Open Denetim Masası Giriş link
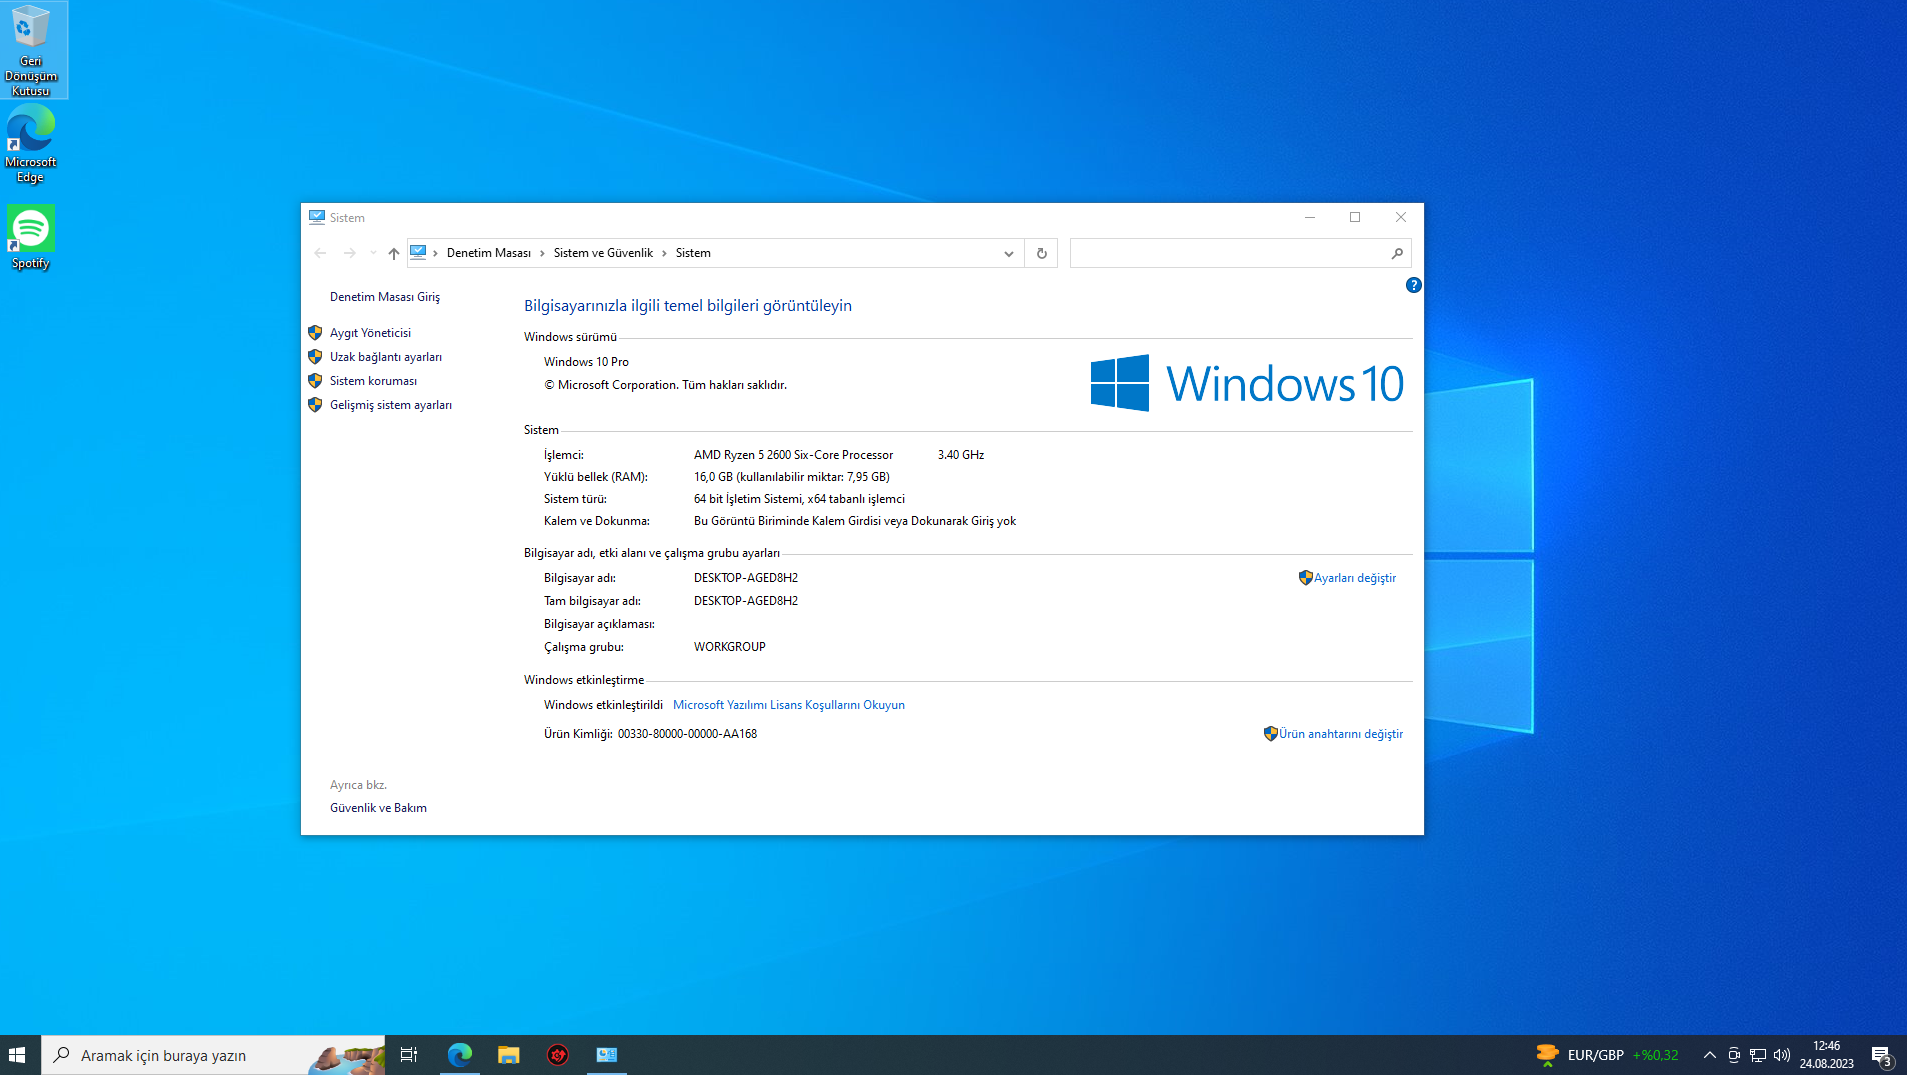This screenshot has width=1907, height=1075. (x=385, y=297)
